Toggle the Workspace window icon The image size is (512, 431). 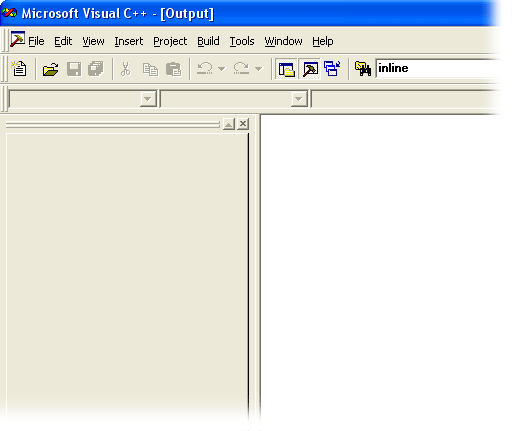click(x=286, y=69)
